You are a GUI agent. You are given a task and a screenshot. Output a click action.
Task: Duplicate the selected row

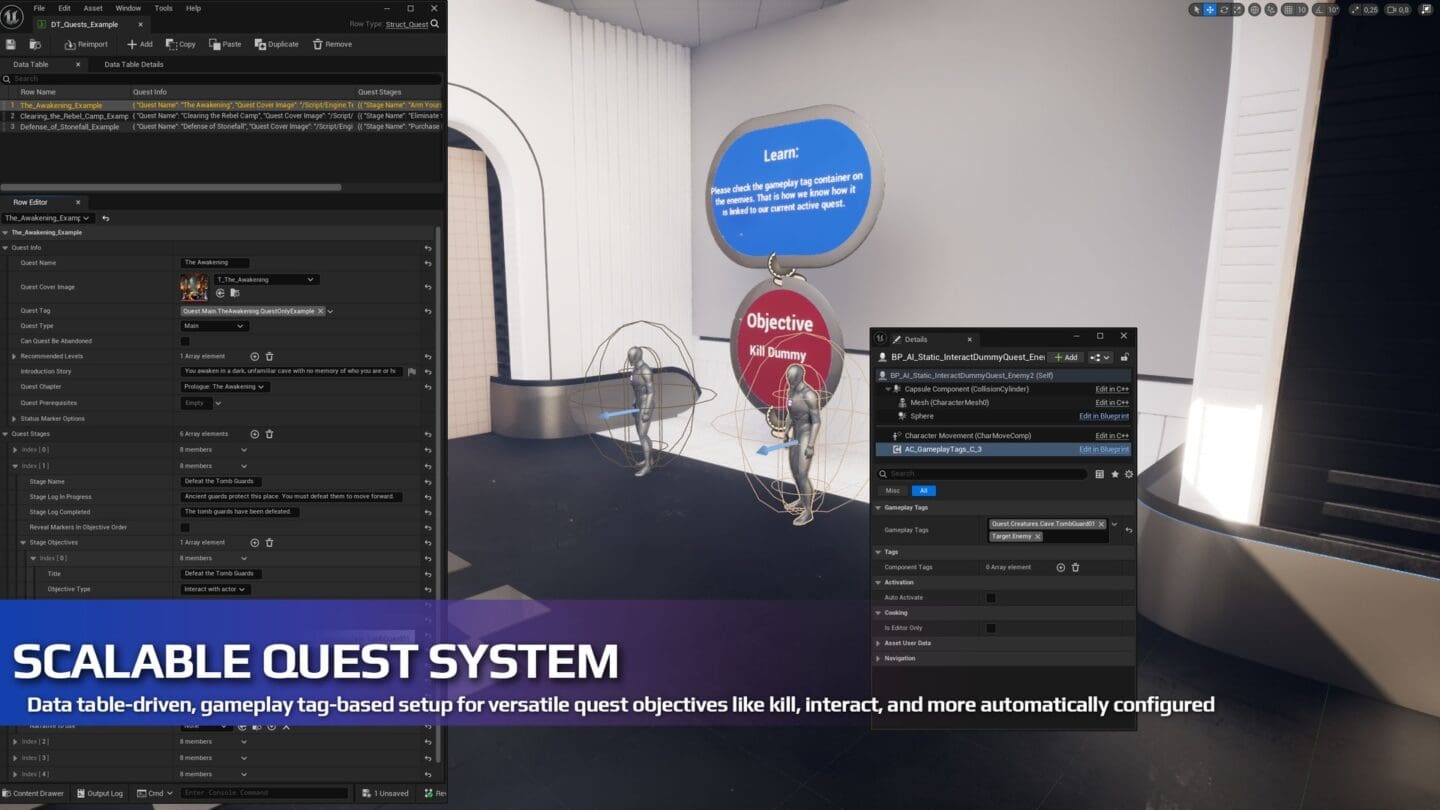277,44
